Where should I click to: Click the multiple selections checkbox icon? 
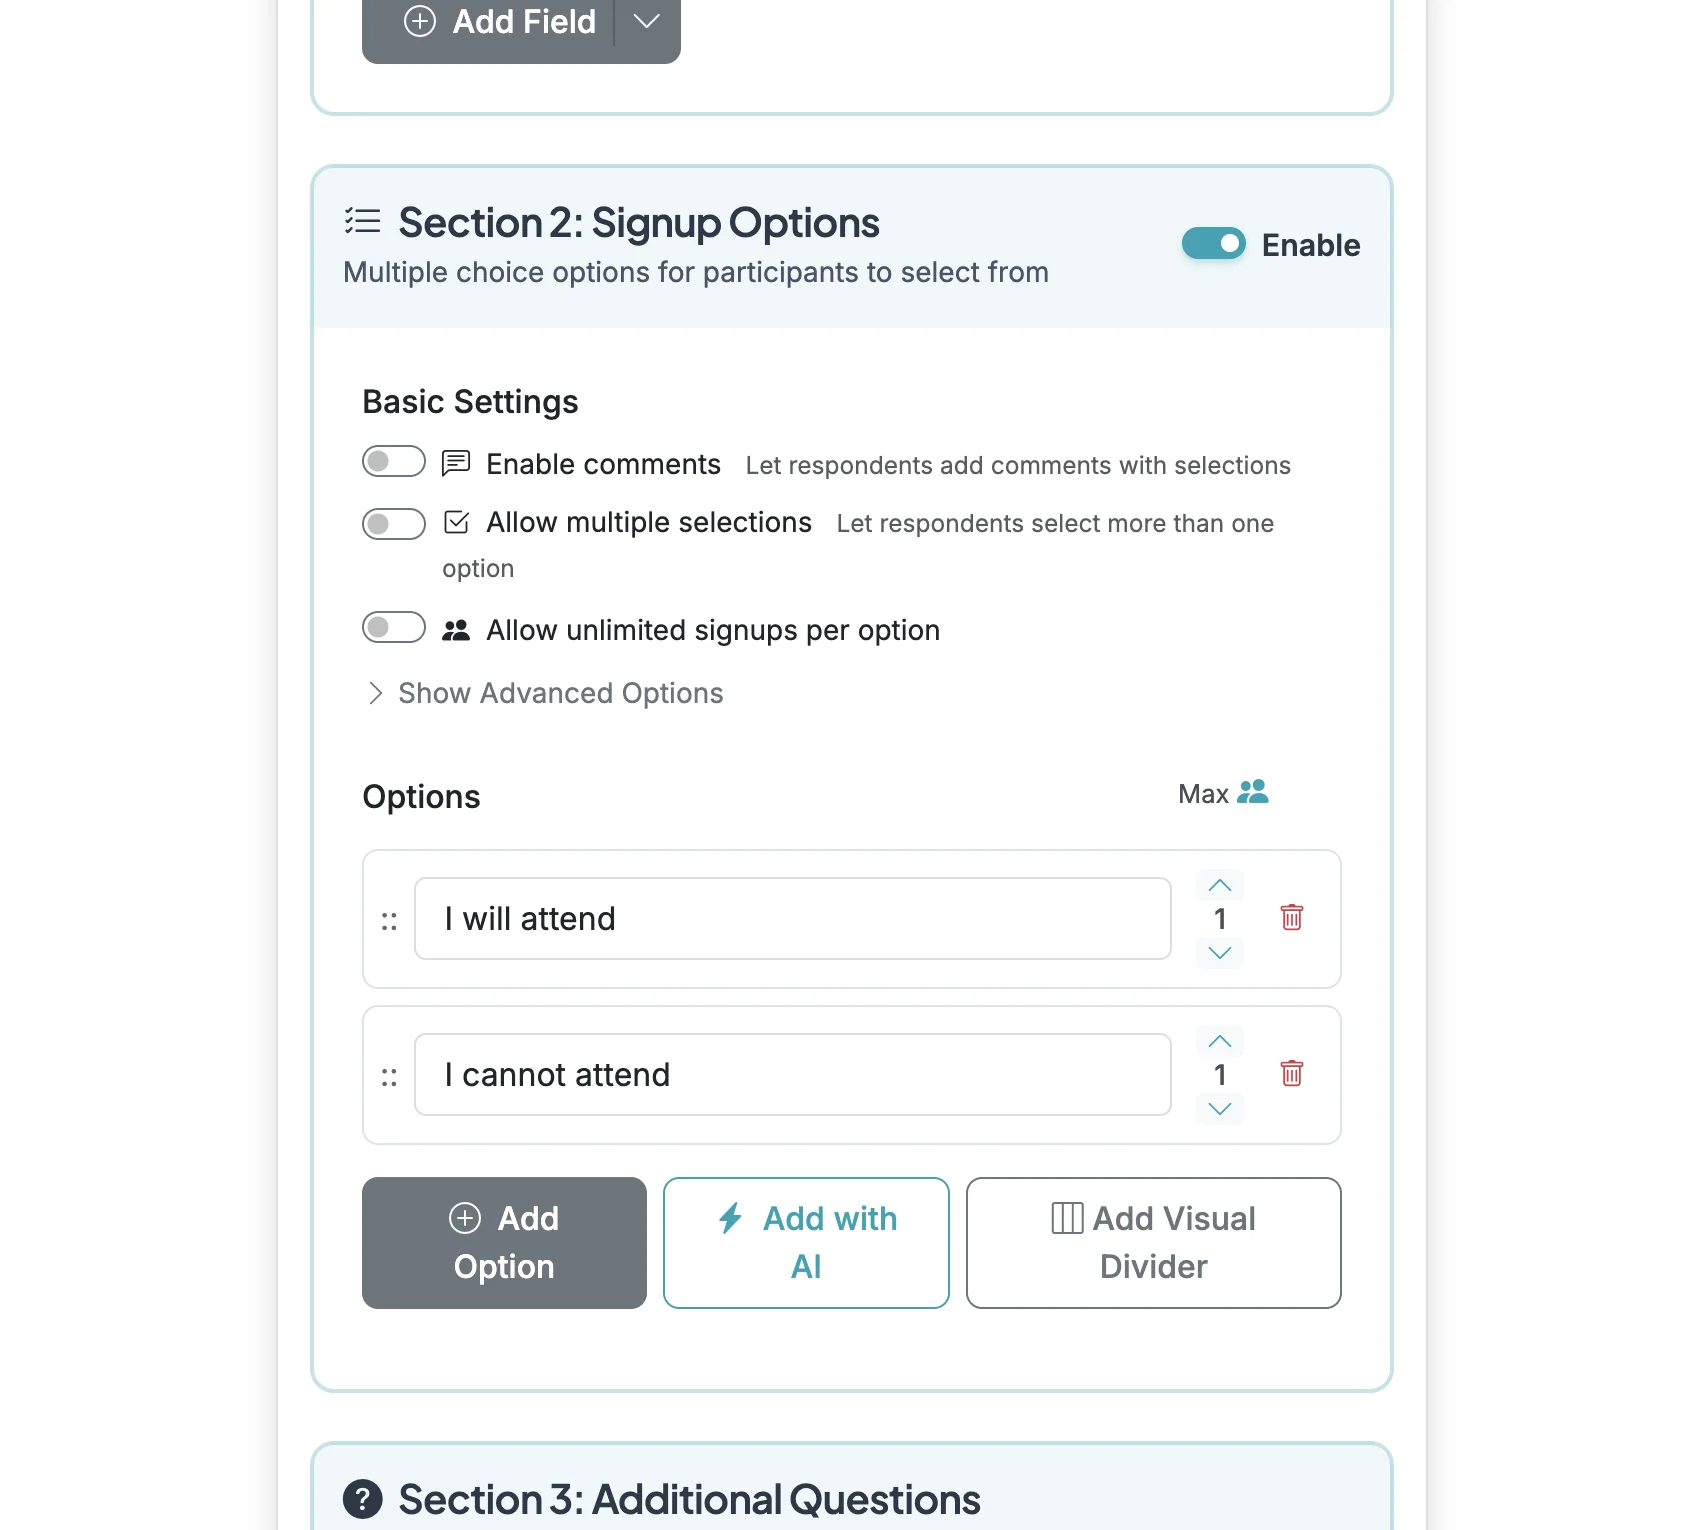click(456, 522)
